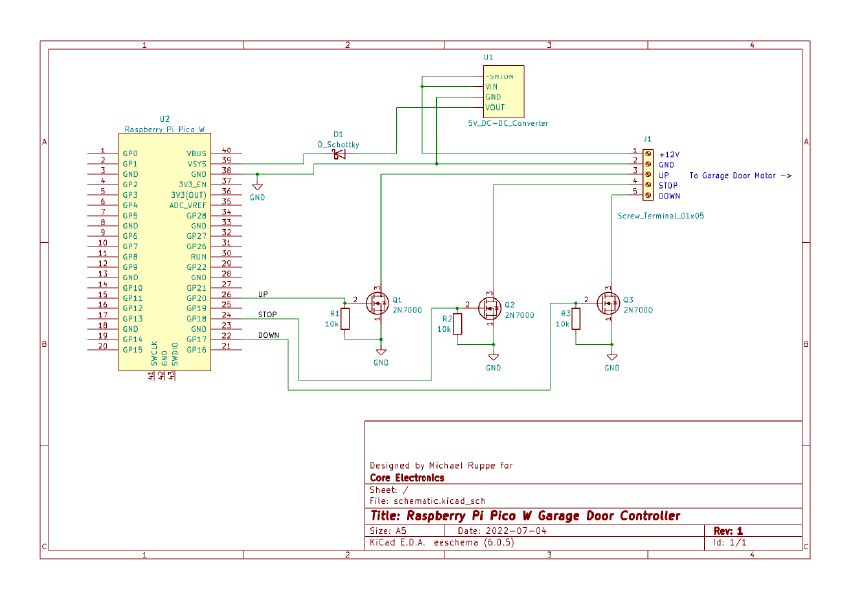Image resolution: width=852 pixels, height=600 pixels.
Task: Click the VBUS pin label on the Pico
Action: coord(196,153)
